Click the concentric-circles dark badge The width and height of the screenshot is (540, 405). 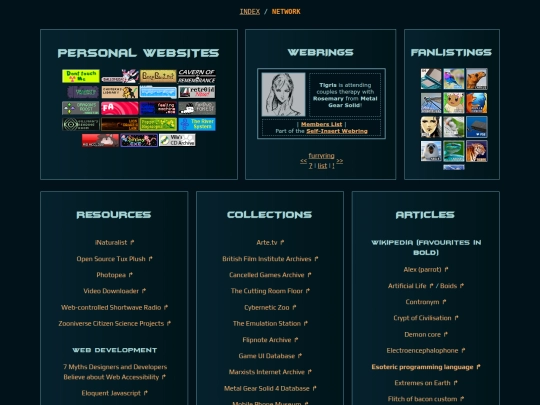81,124
